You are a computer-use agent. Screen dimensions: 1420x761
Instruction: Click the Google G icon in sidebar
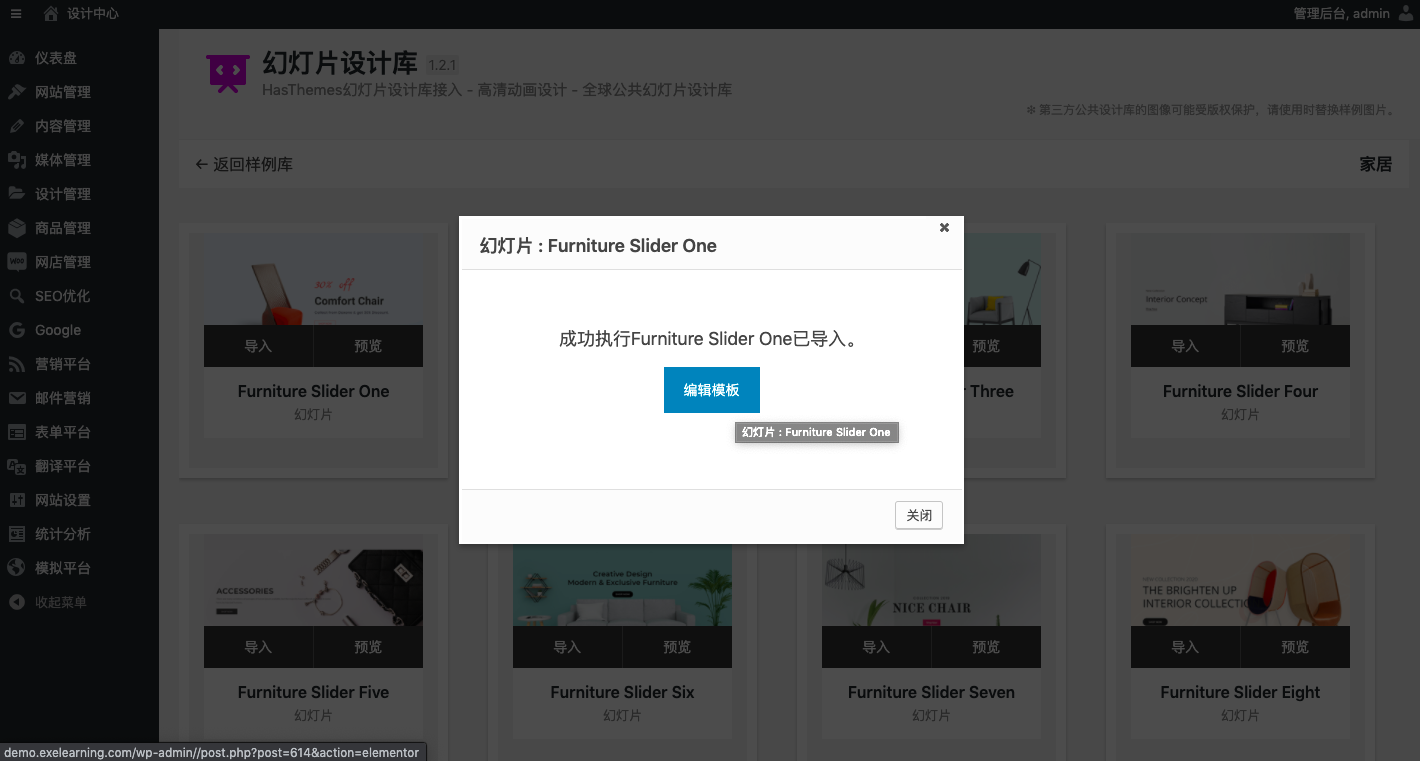(x=17, y=330)
